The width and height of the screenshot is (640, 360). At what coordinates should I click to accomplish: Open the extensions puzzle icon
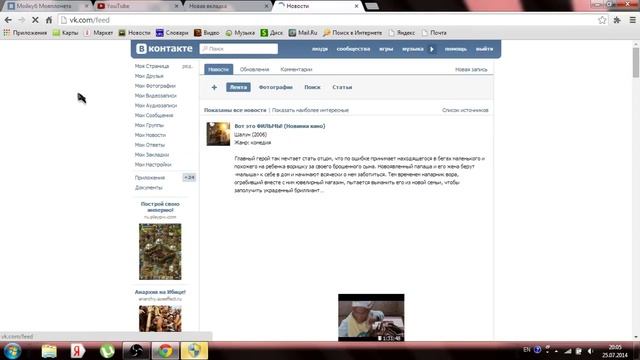click(x=617, y=20)
